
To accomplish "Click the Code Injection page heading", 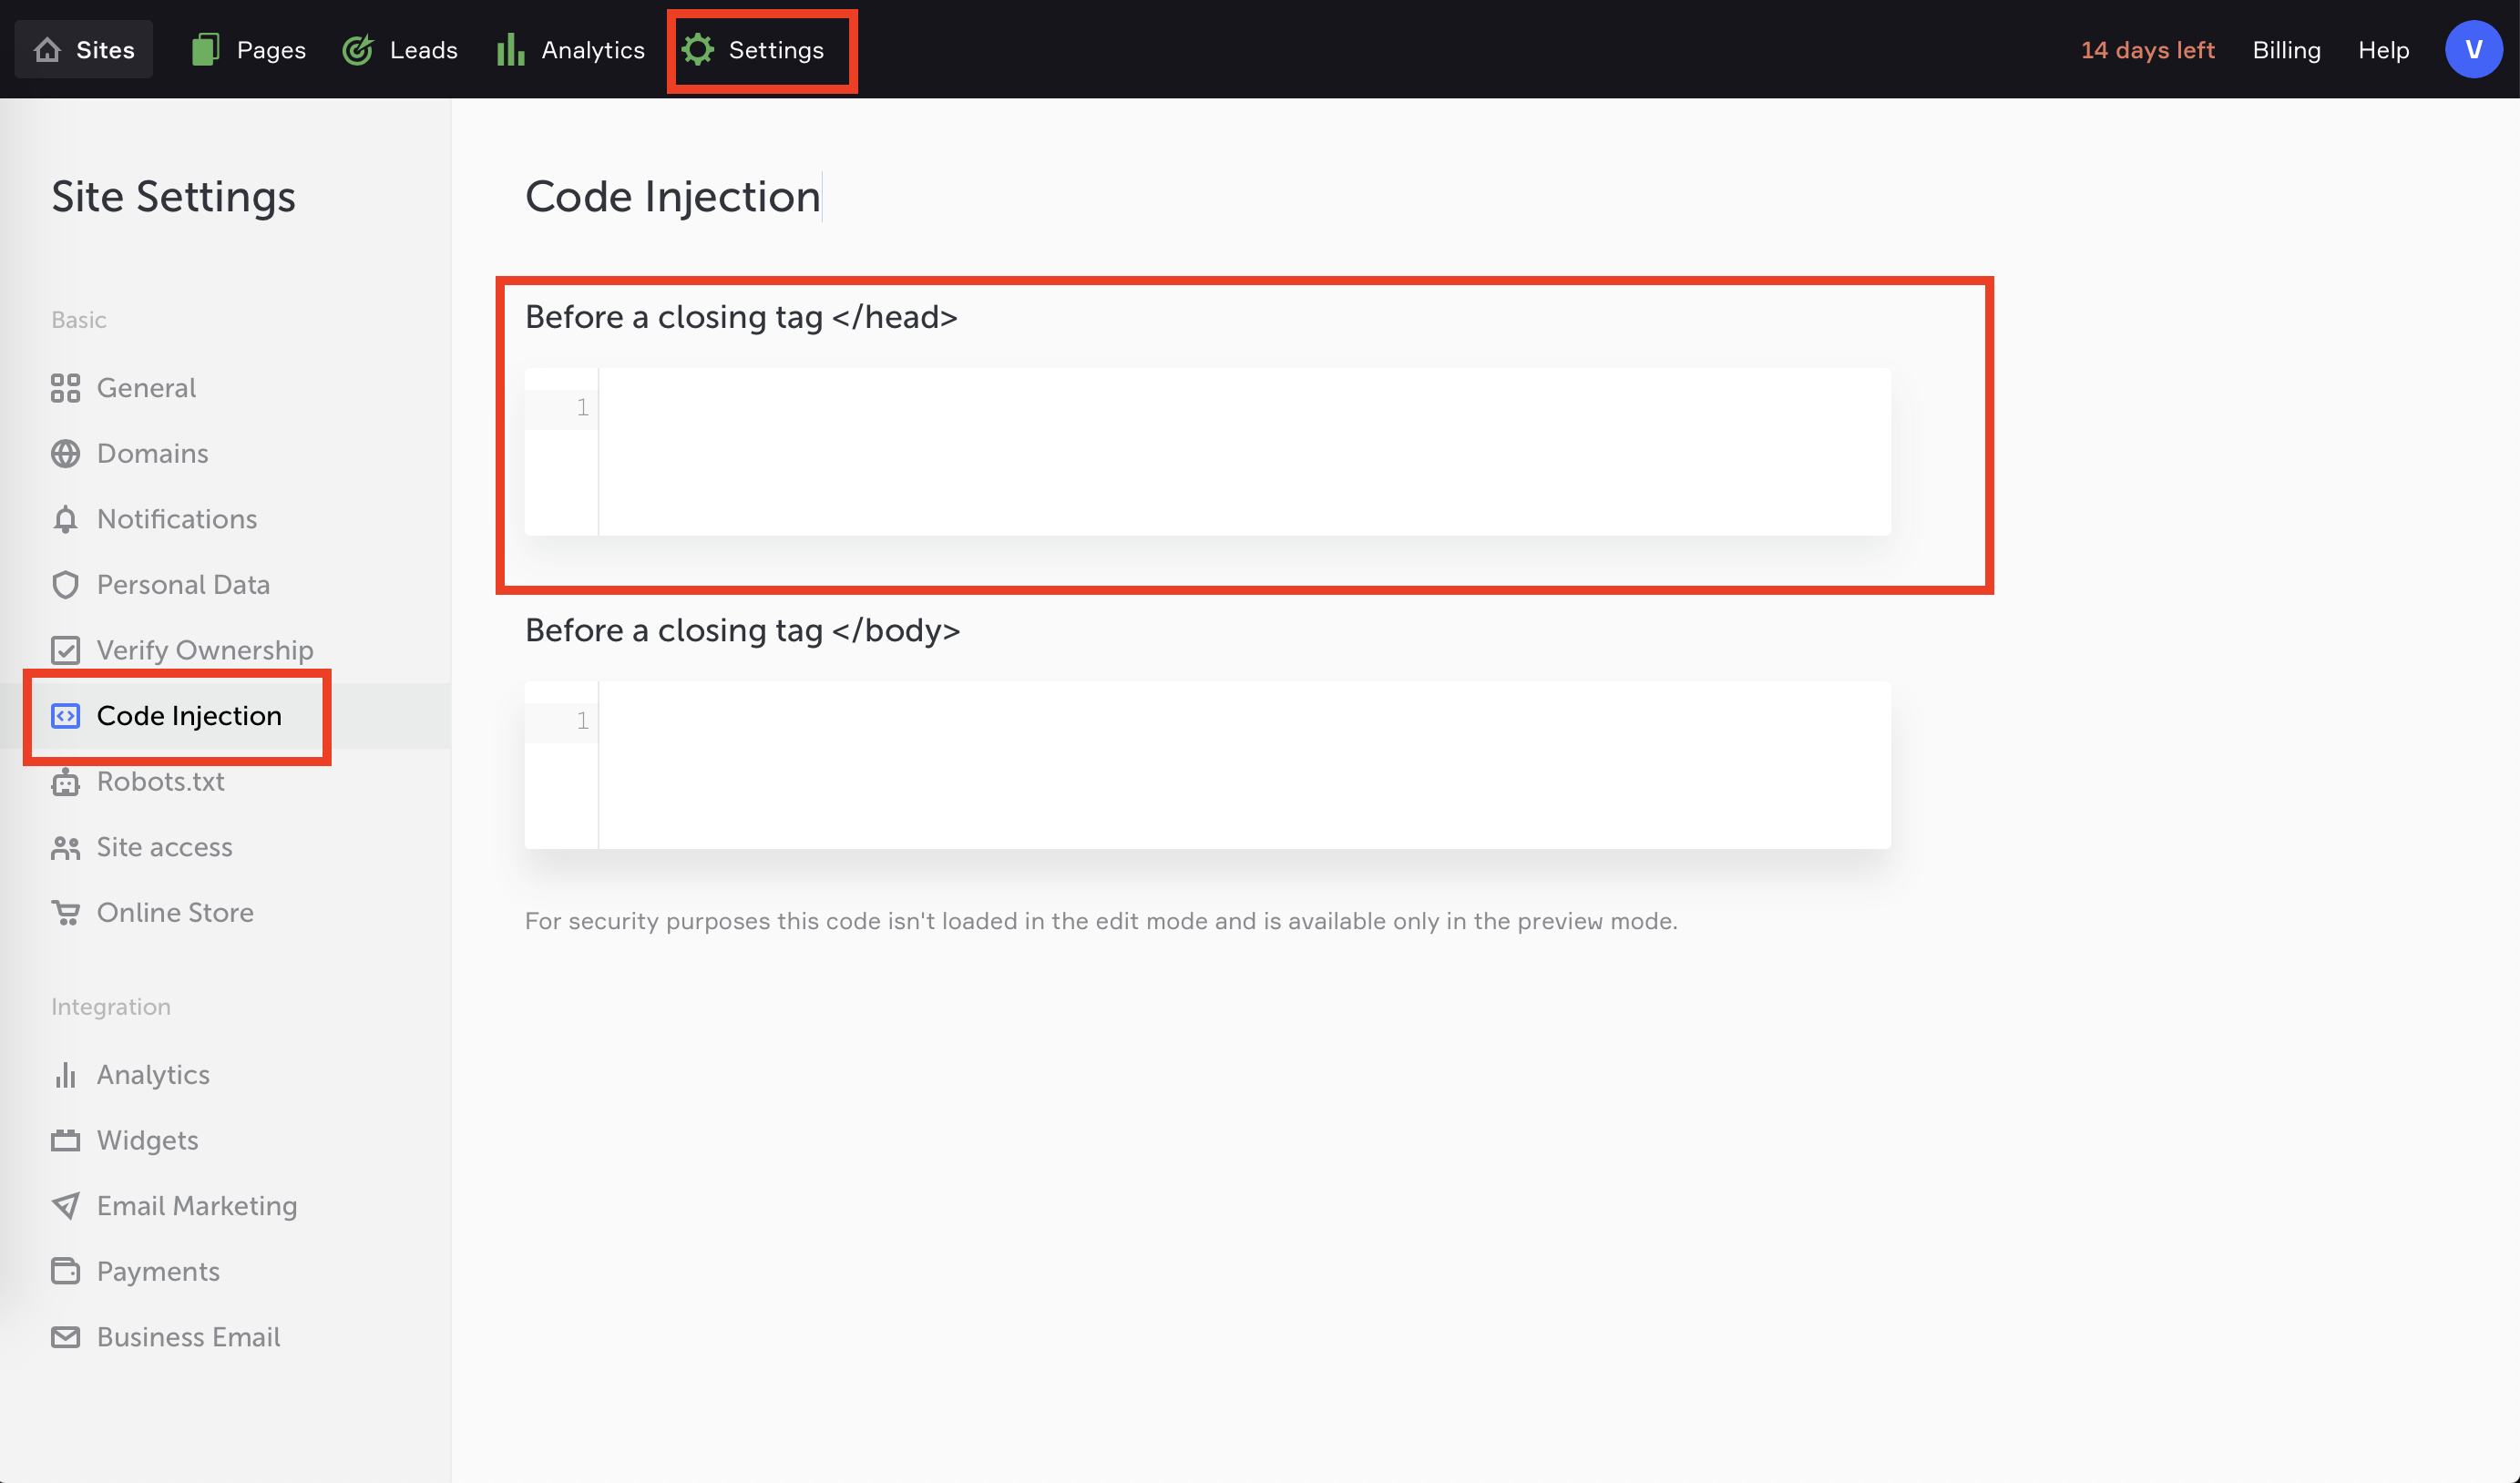I will (673, 197).
